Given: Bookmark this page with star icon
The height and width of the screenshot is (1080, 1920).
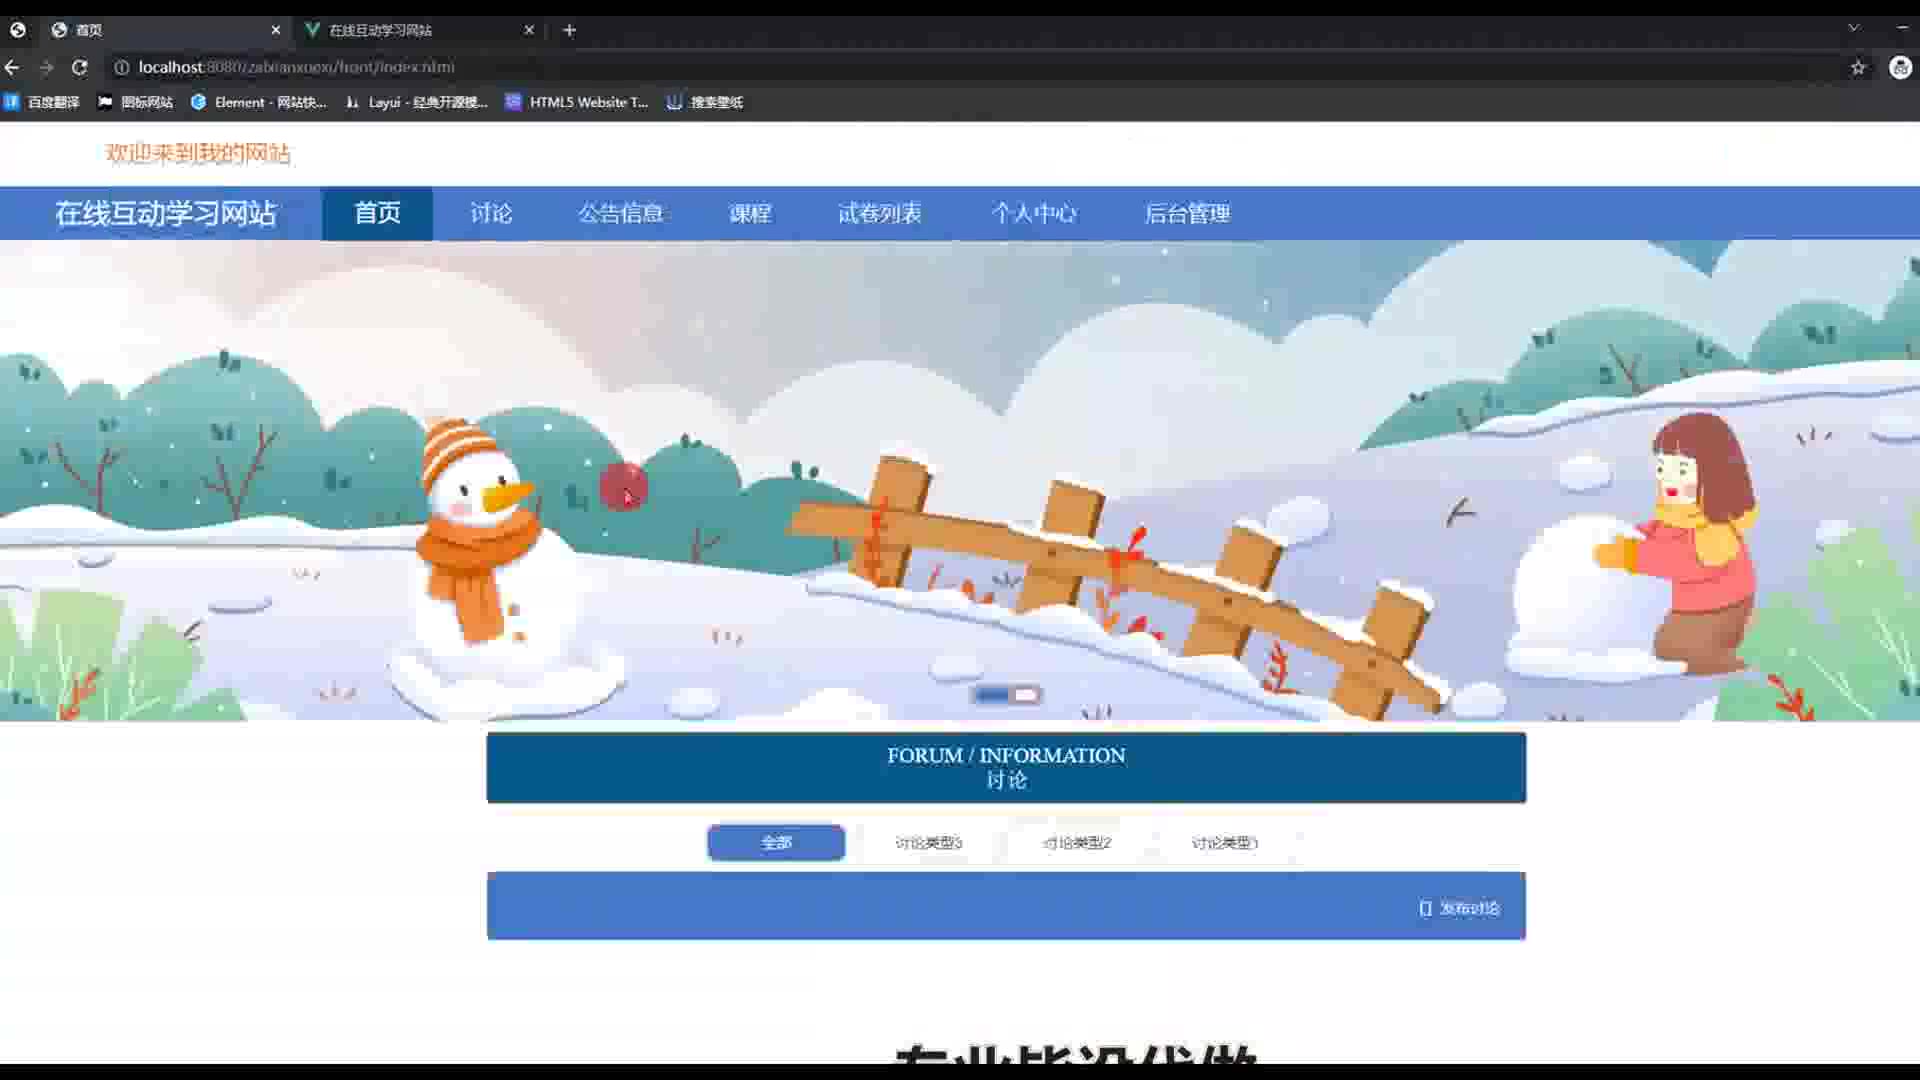Looking at the screenshot, I should [1858, 67].
